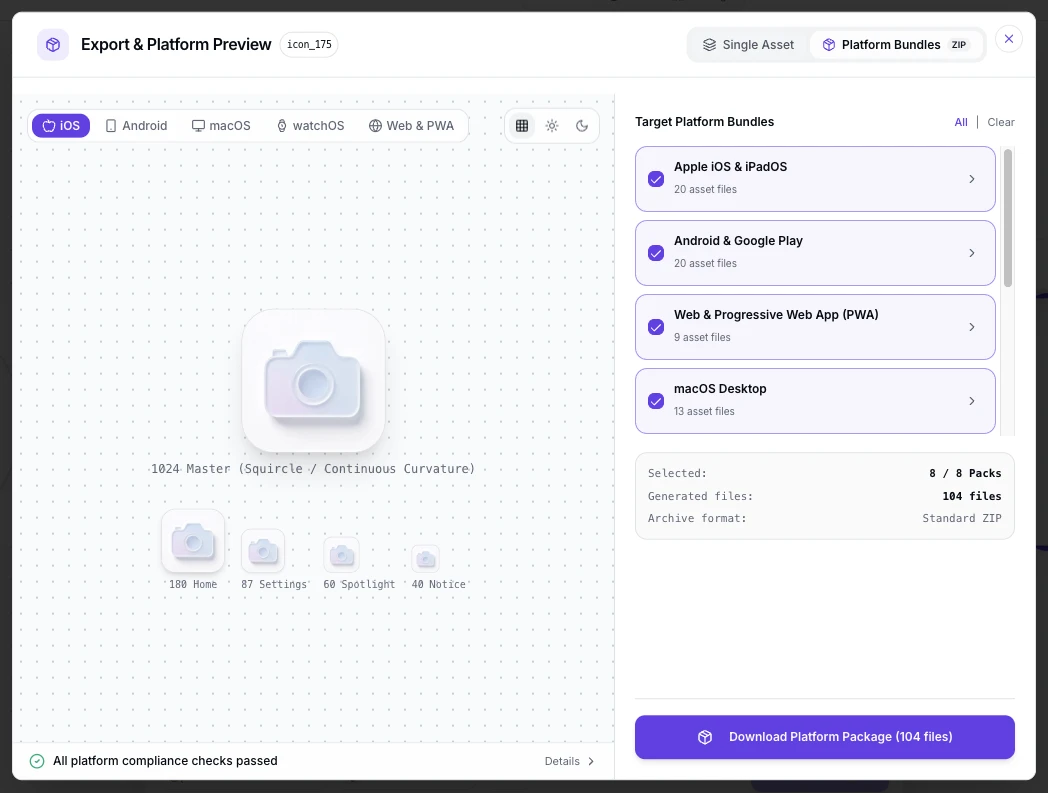1048x793 pixels.
Task: Click the 1024 Master camera icon preview
Action: coord(313,380)
